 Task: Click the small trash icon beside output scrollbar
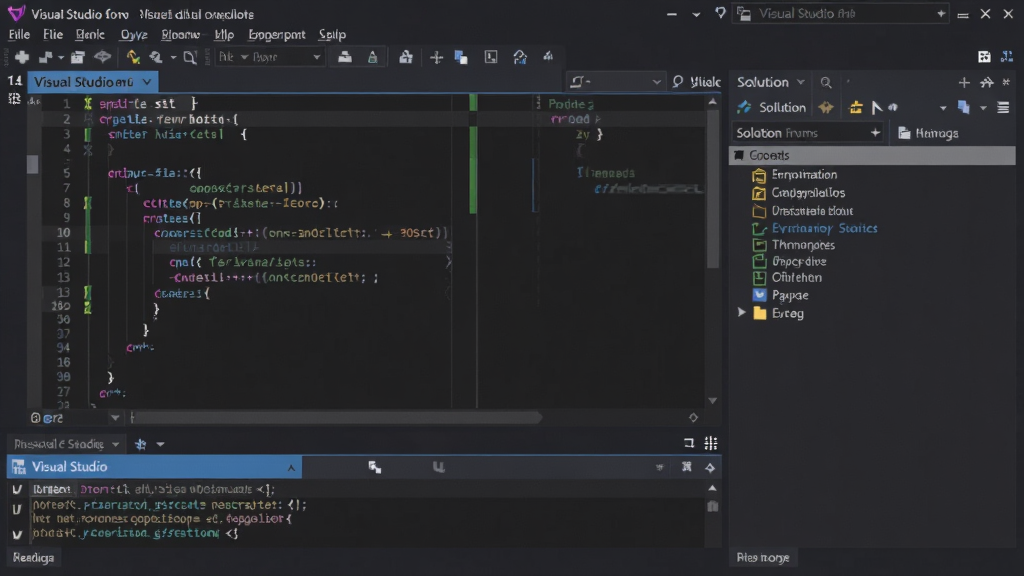click(x=712, y=506)
